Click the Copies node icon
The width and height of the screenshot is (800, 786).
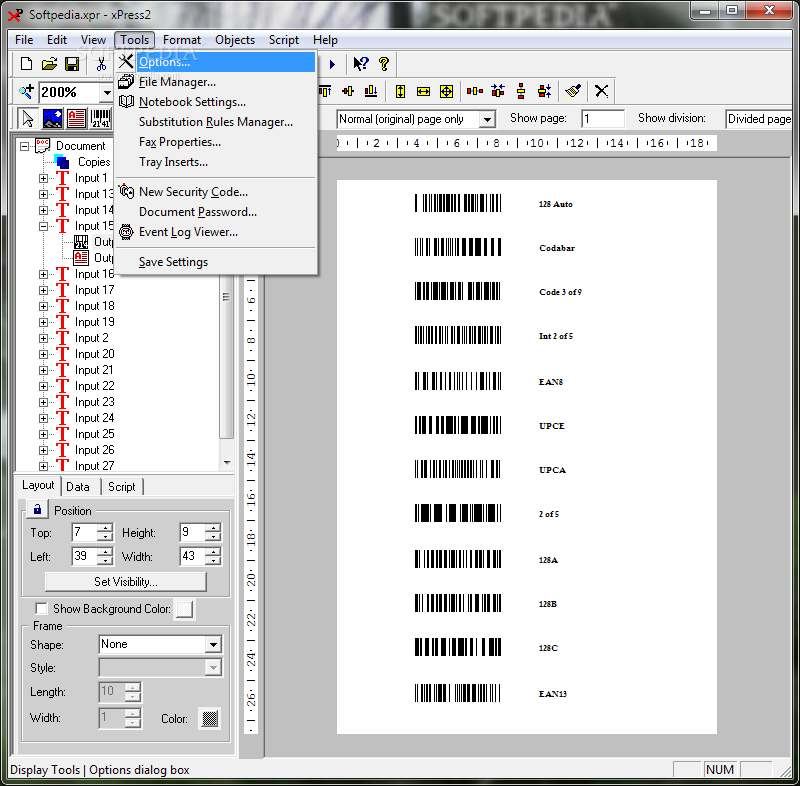[62, 162]
